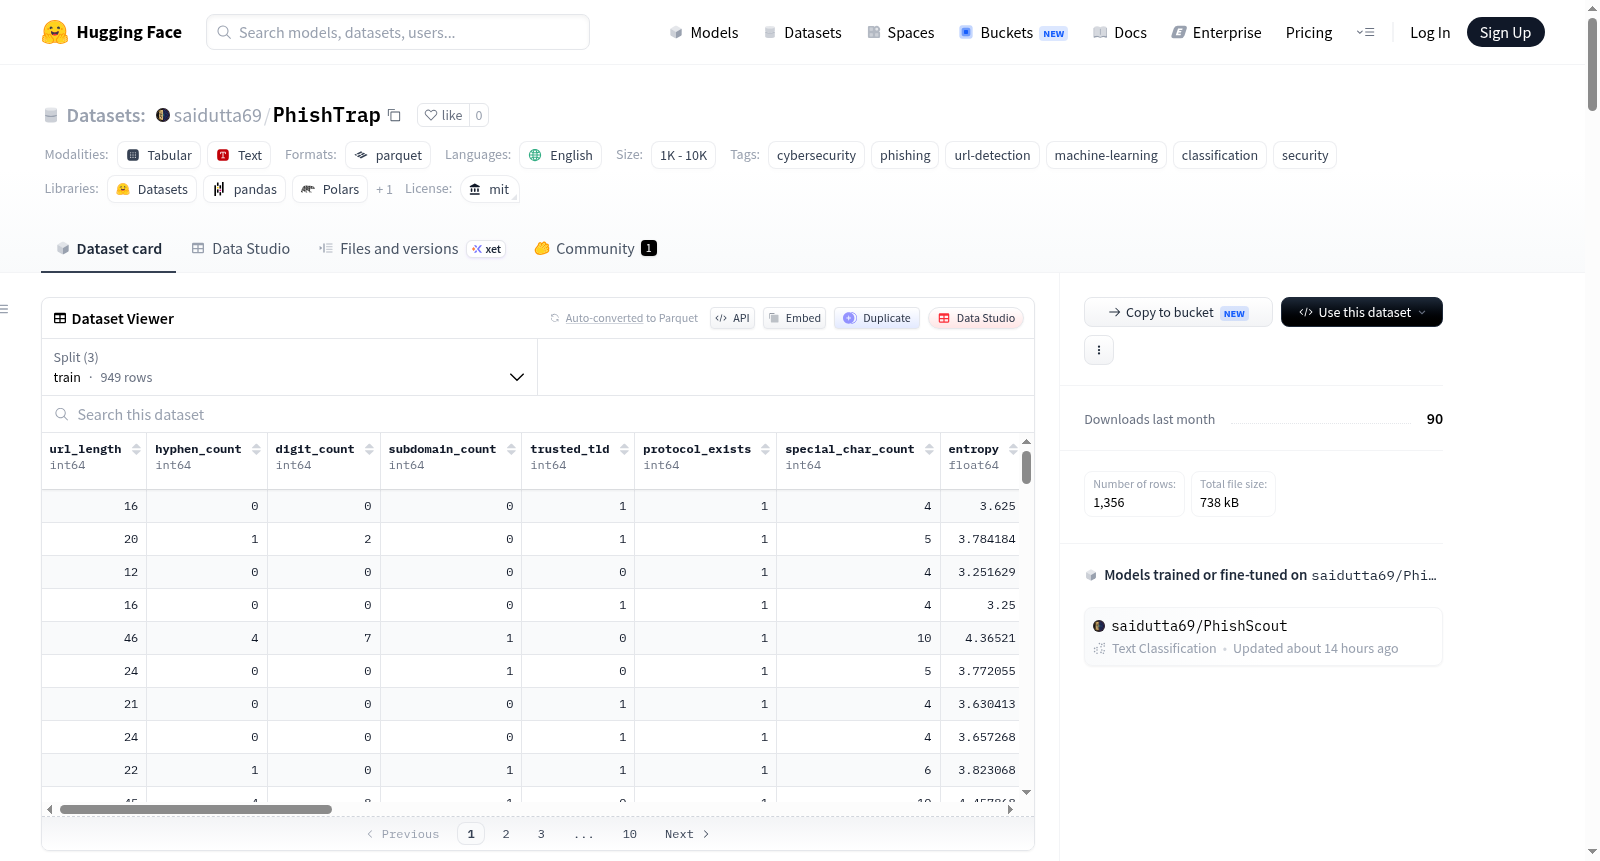Open Docs in top navigation
The width and height of the screenshot is (1600, 861).
tap(1120, 33)
